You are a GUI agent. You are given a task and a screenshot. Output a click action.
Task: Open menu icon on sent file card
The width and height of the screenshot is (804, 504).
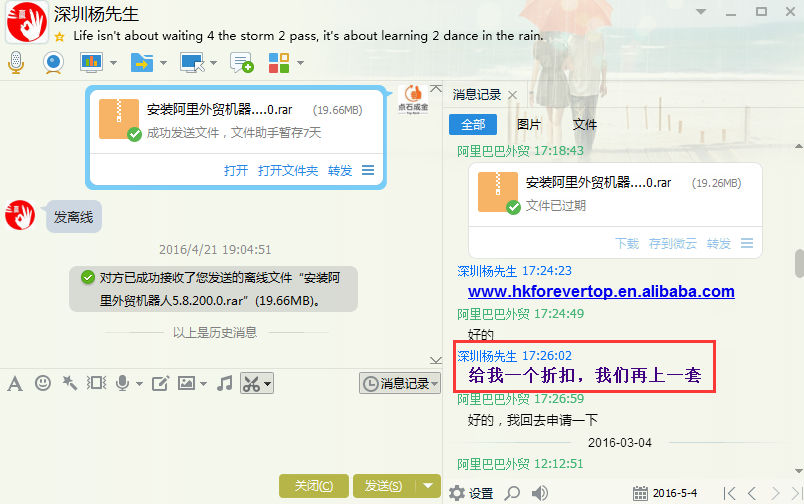(x=368, y=170)
